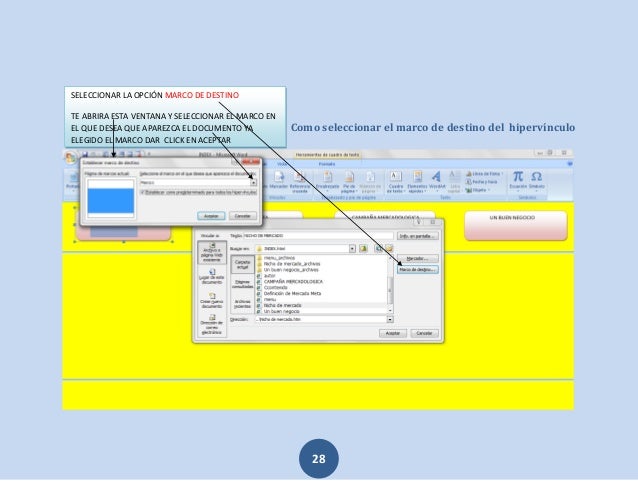Switch to Vista ribbon tab
The height and width of the screenshot is (493, 638).
tap(282, 164)
